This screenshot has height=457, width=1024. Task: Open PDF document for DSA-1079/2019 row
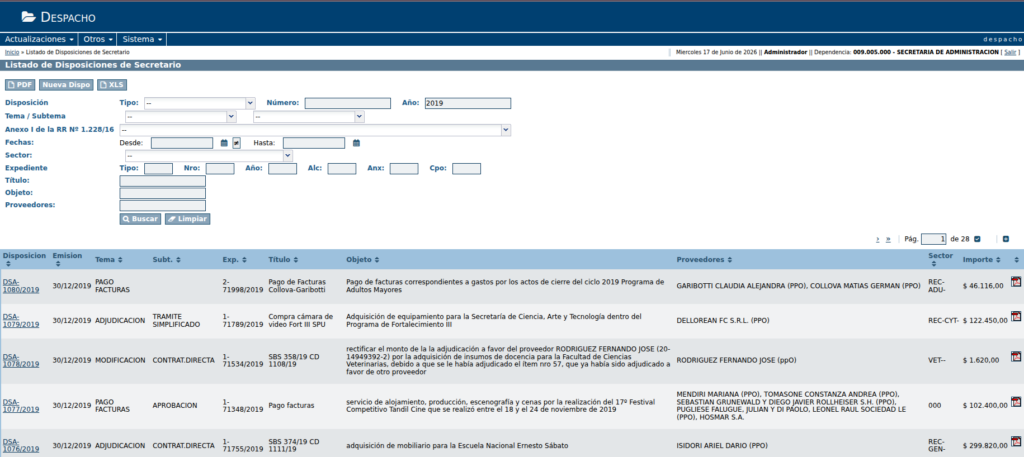(1016, 316)
